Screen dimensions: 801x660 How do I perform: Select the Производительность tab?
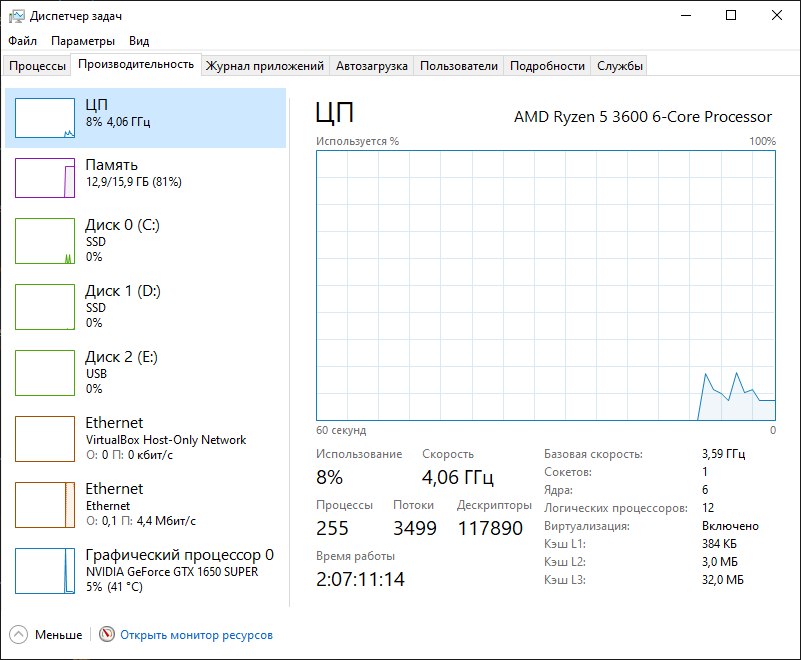[x=136, y=64]
